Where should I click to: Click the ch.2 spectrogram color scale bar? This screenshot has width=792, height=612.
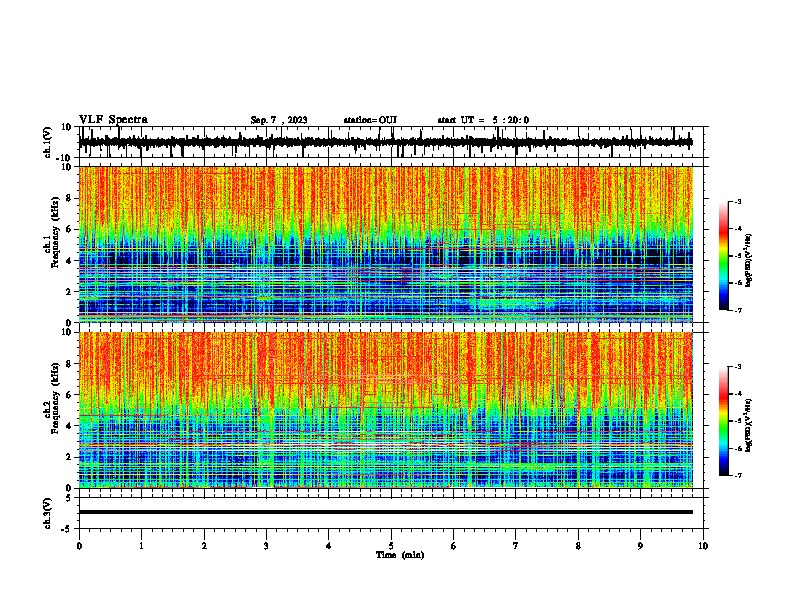pyautogui.click(x=724, y=421)
